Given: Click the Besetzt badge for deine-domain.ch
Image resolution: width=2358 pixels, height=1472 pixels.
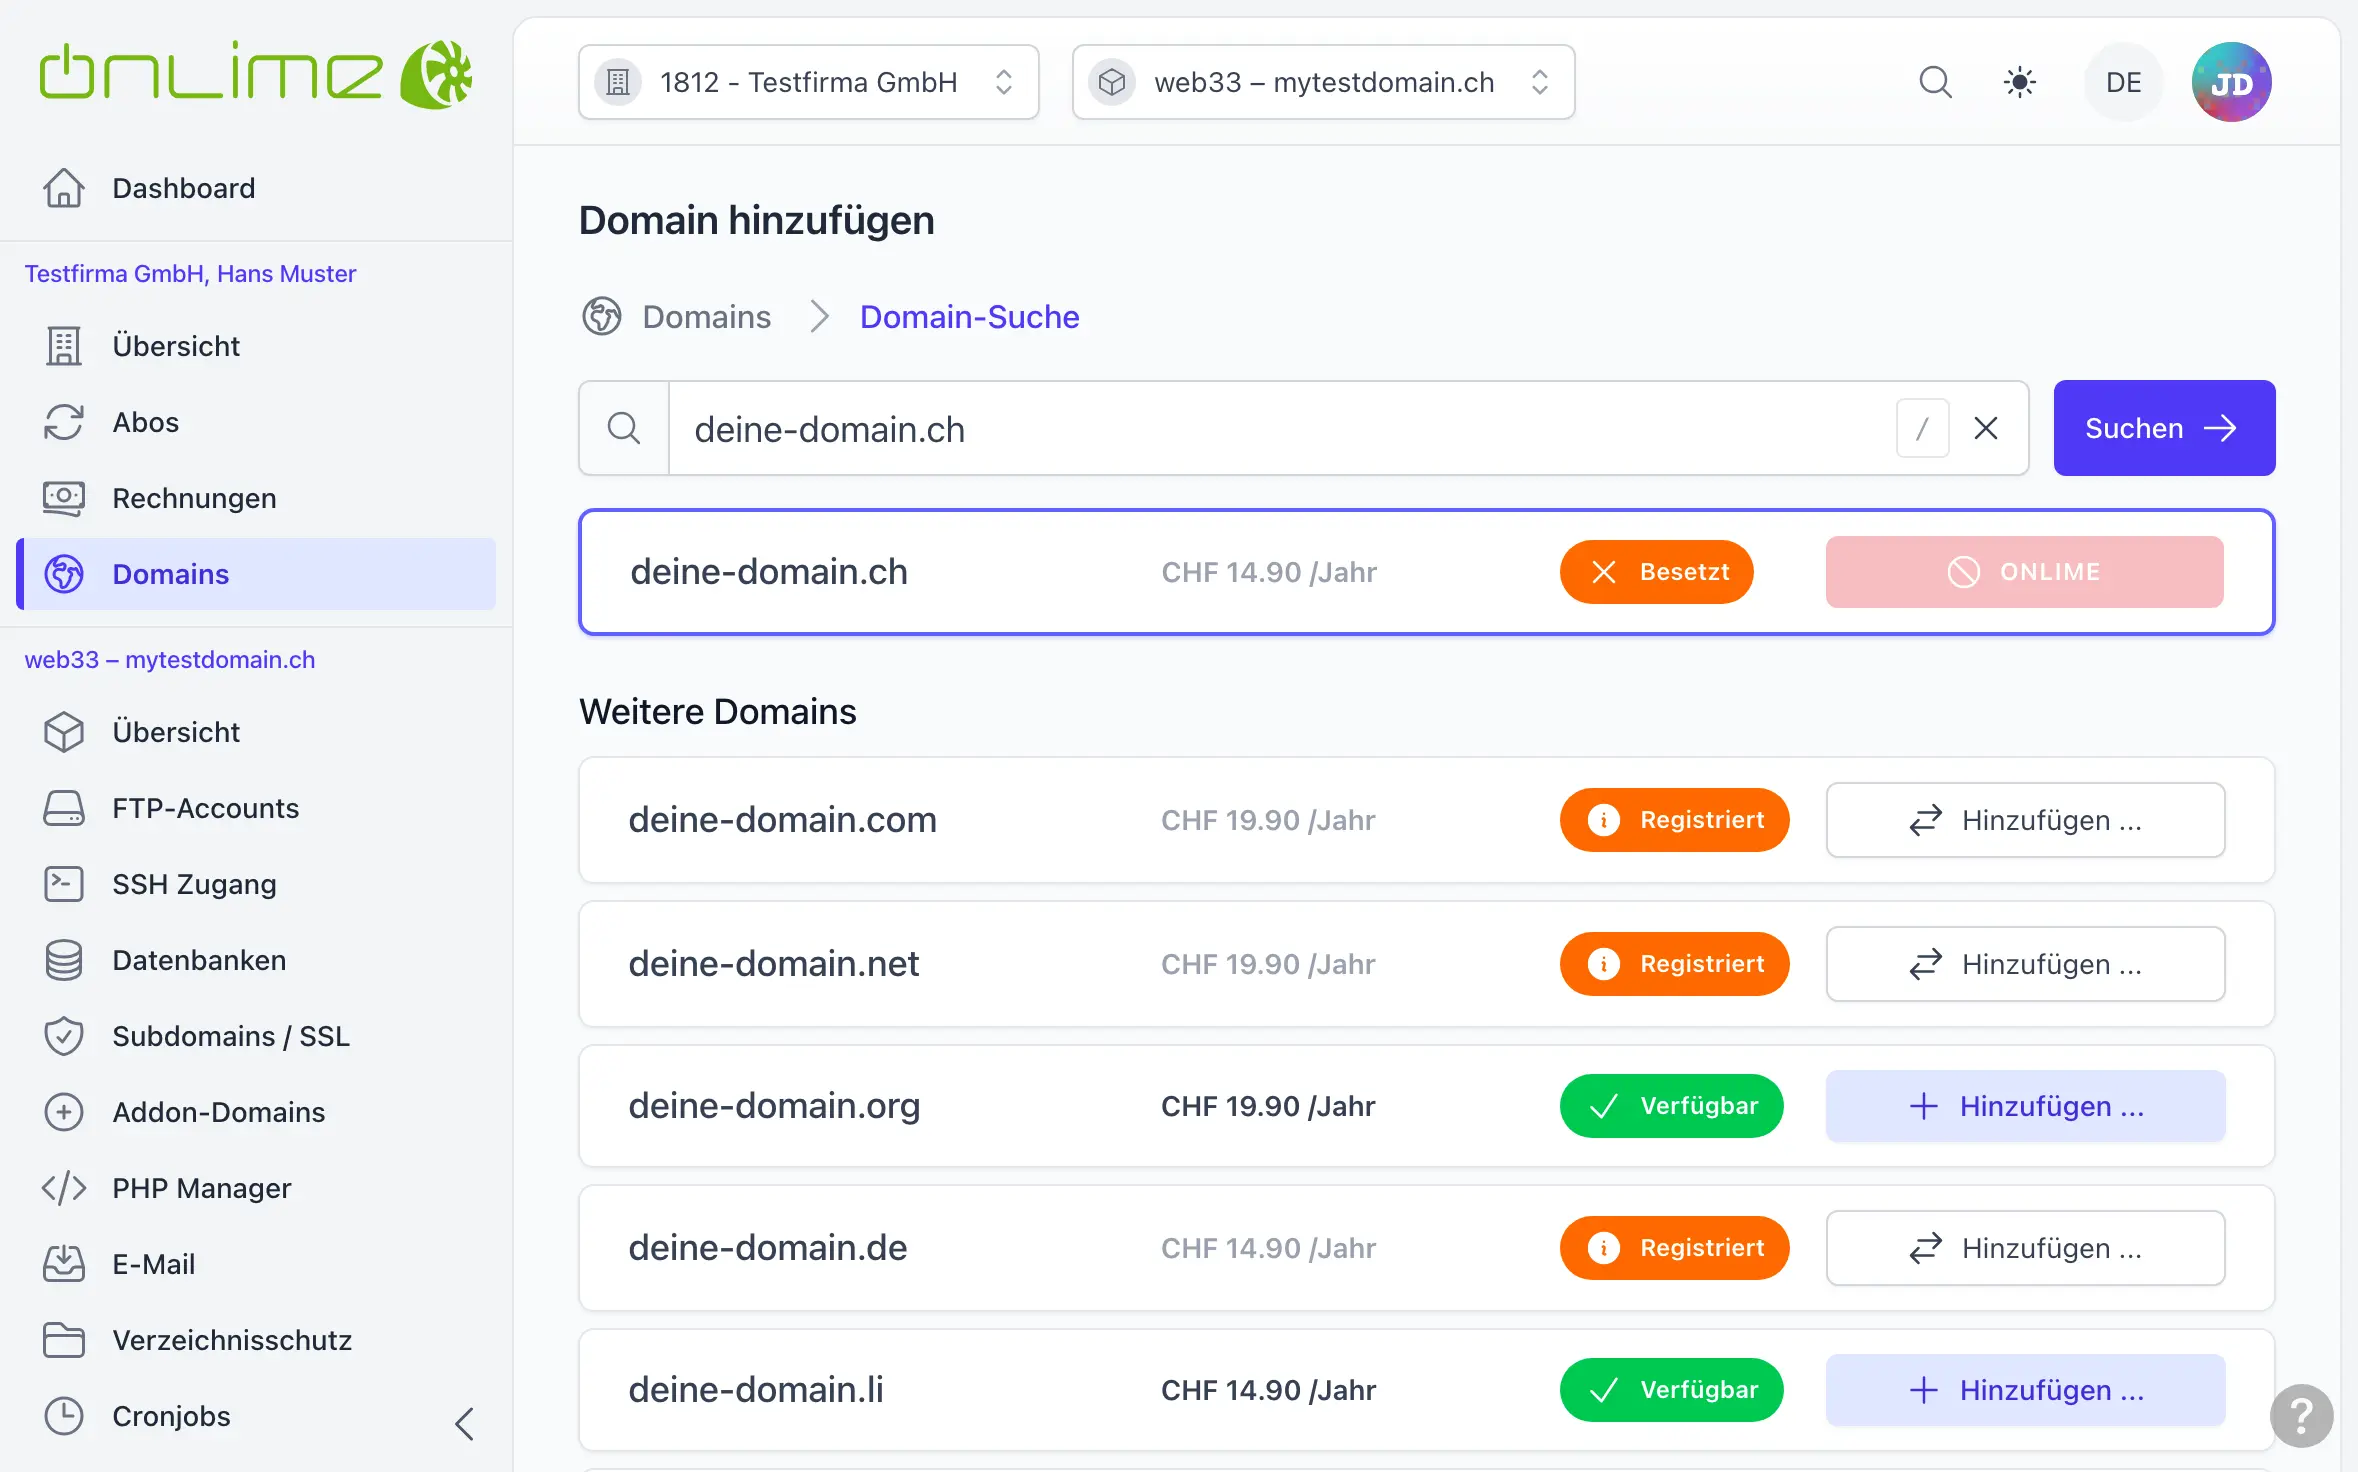Looking at the screenshot, I should pos(1656,572).
